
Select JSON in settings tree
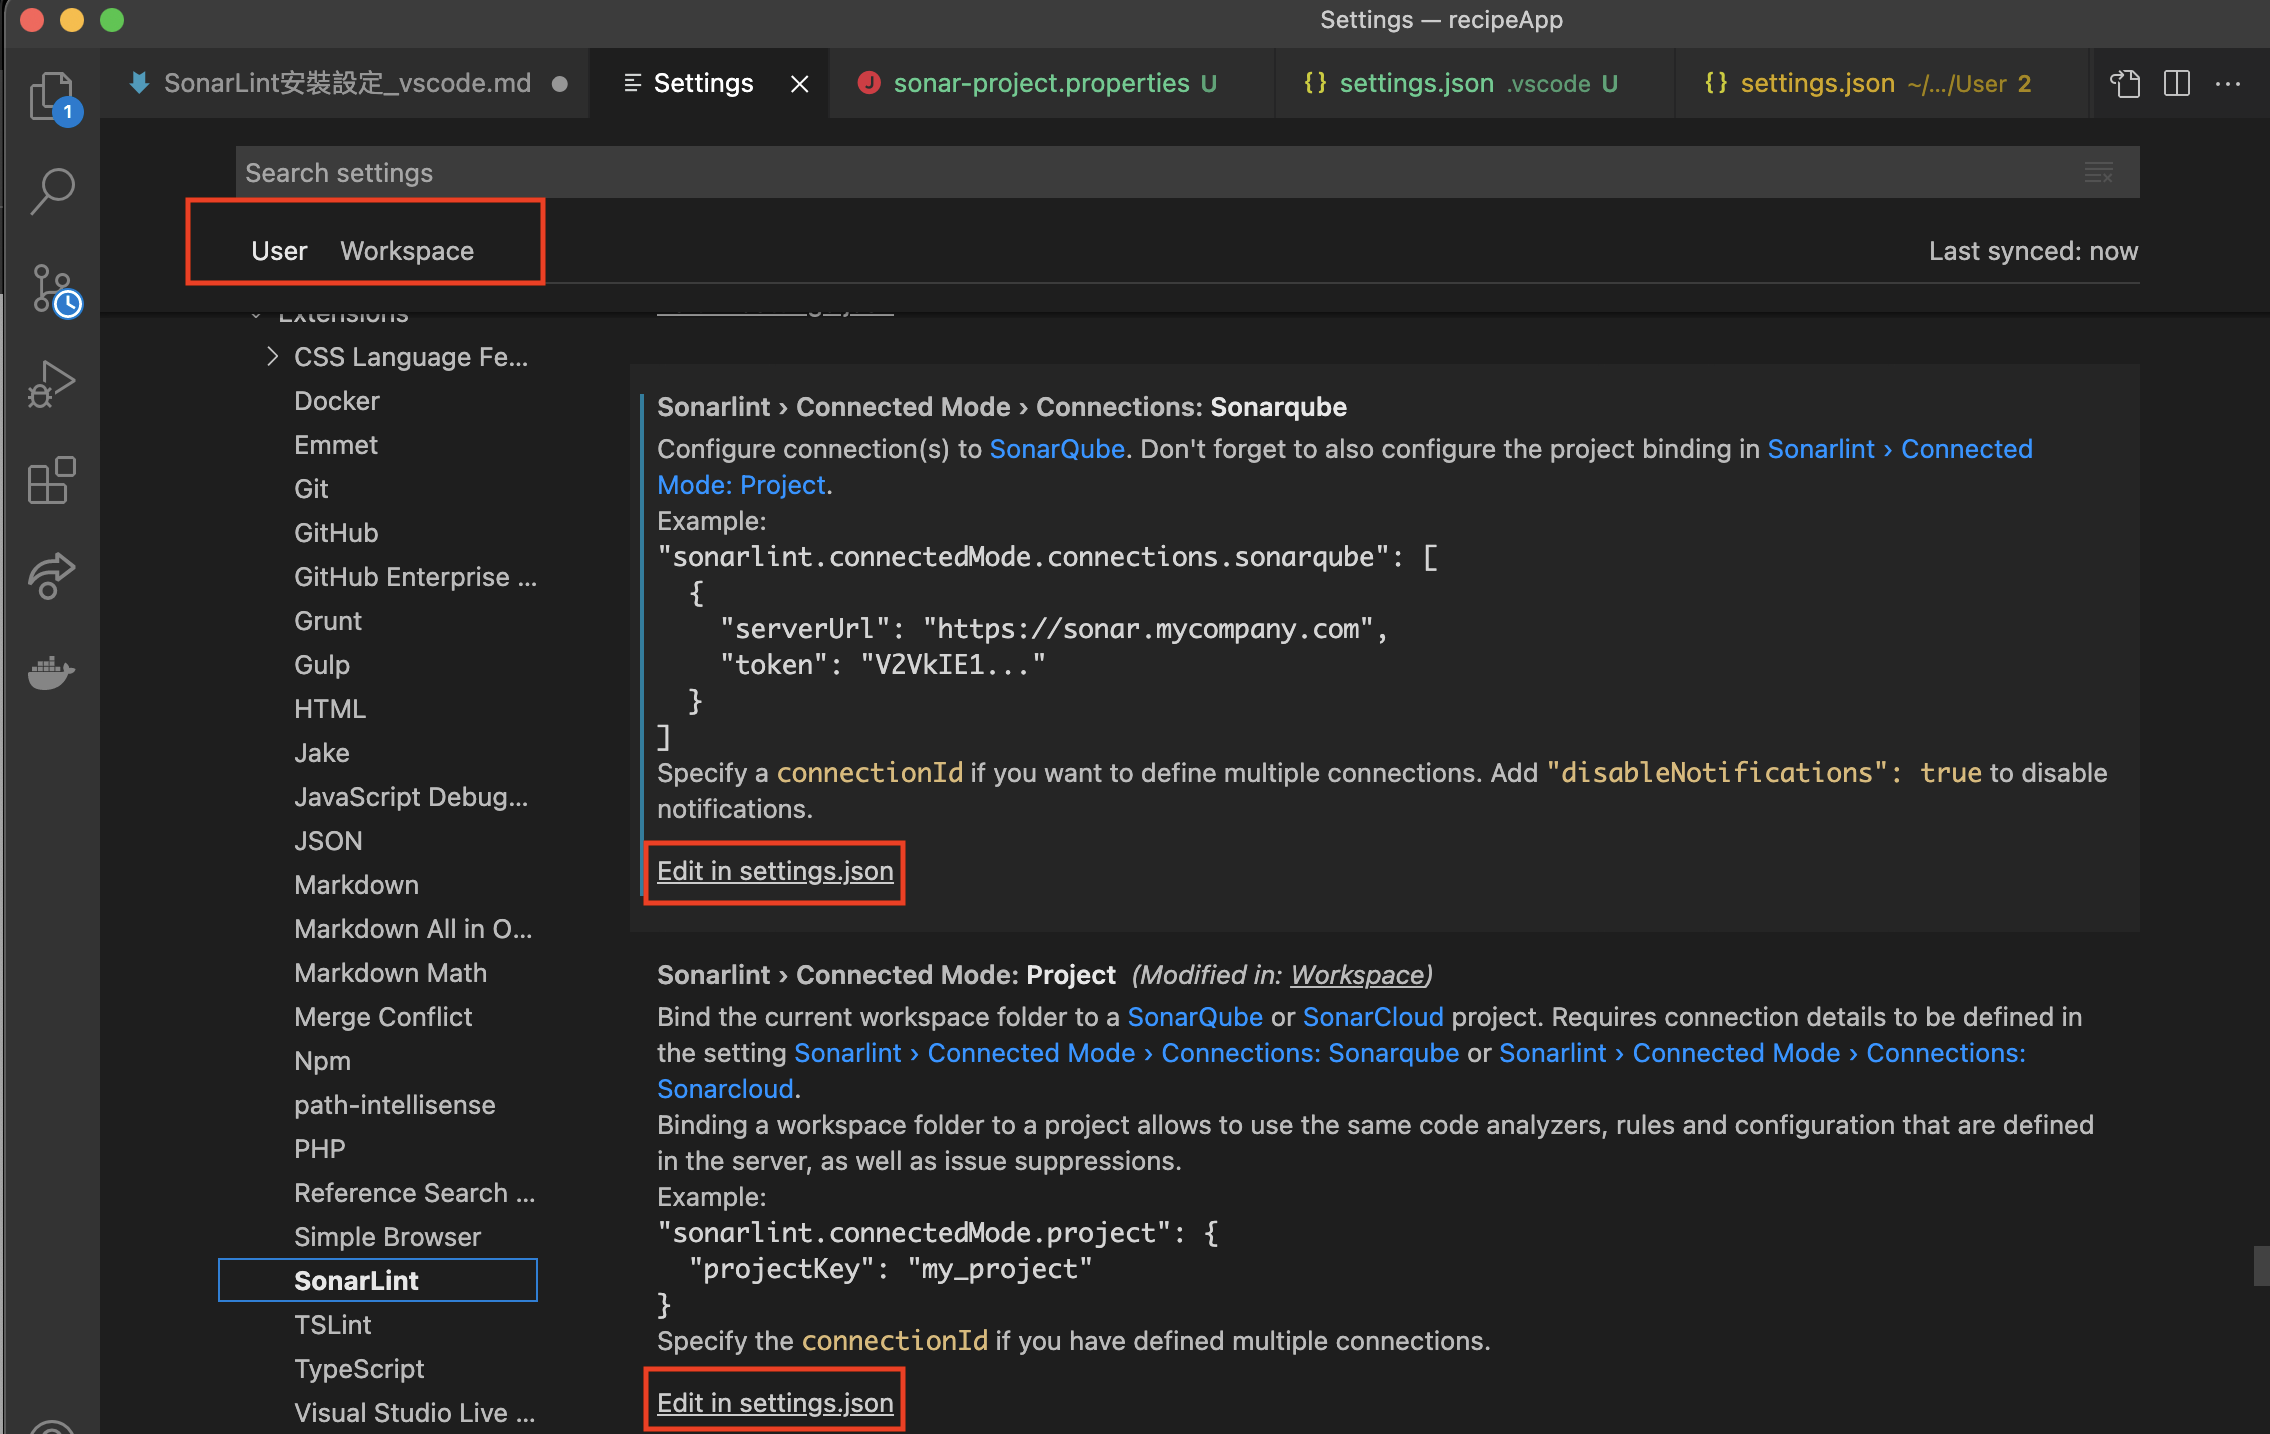point(328,841)
